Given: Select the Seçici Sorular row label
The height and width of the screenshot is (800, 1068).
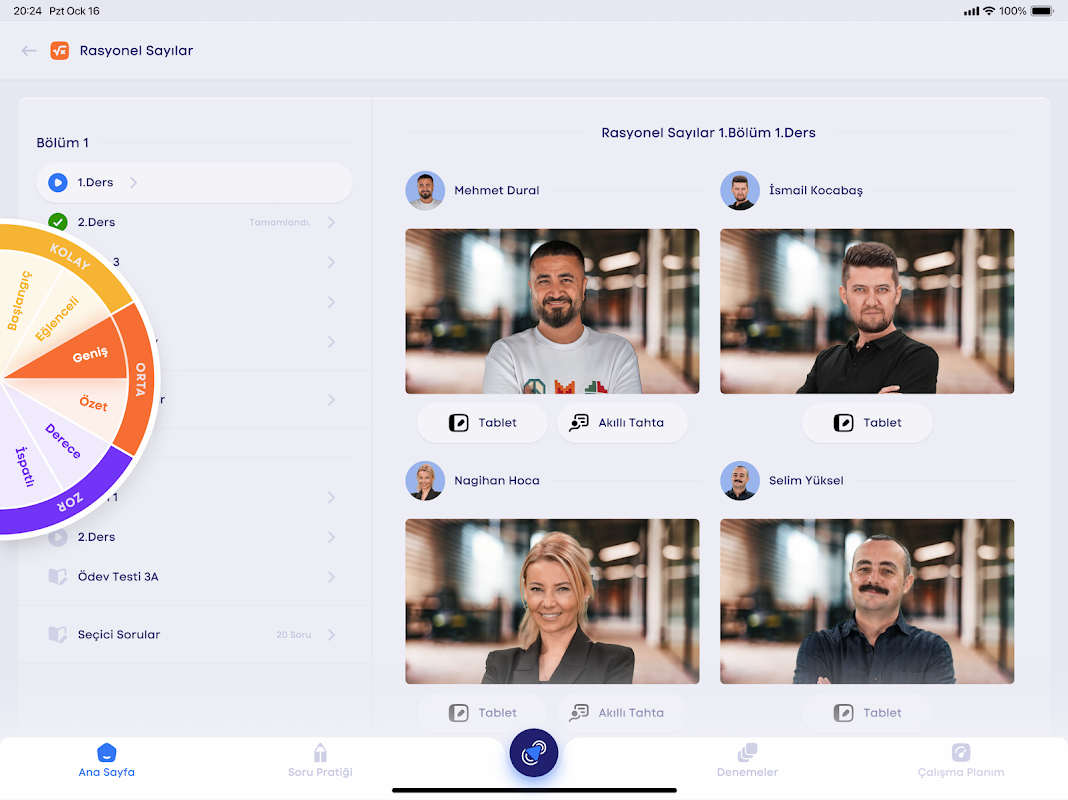Looking at the screenshot, I should pyautogui.click(x=119, y=635).
